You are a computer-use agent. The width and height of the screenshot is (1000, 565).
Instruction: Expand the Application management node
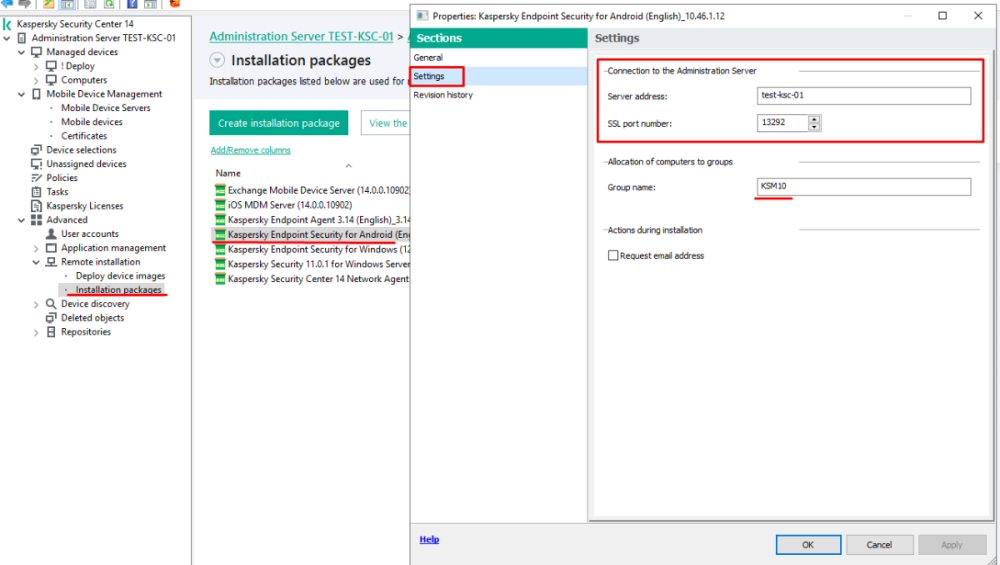[36, 249]
